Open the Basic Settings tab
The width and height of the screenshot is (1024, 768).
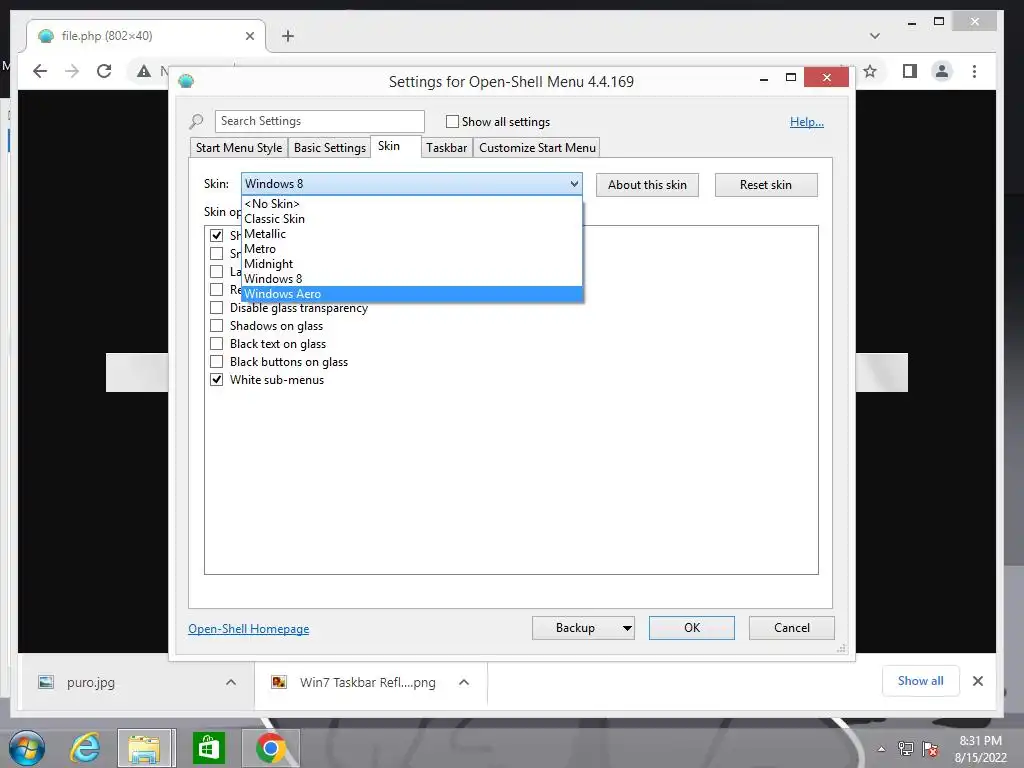tap(330, 148)
